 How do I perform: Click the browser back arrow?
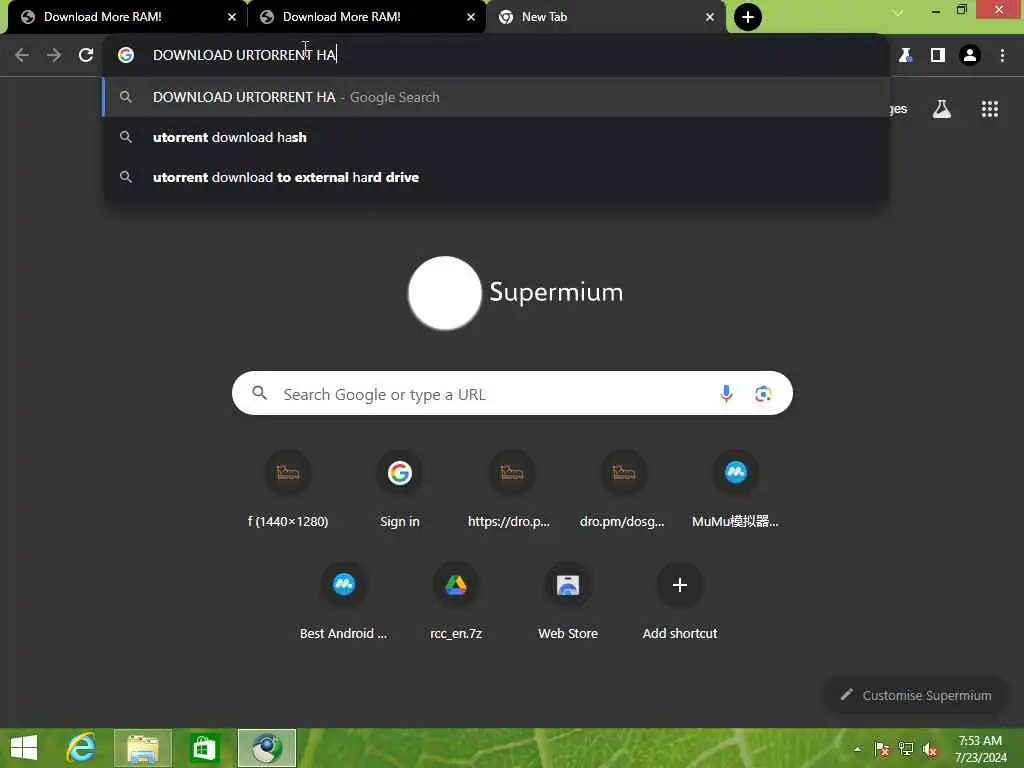click(22, 55)
